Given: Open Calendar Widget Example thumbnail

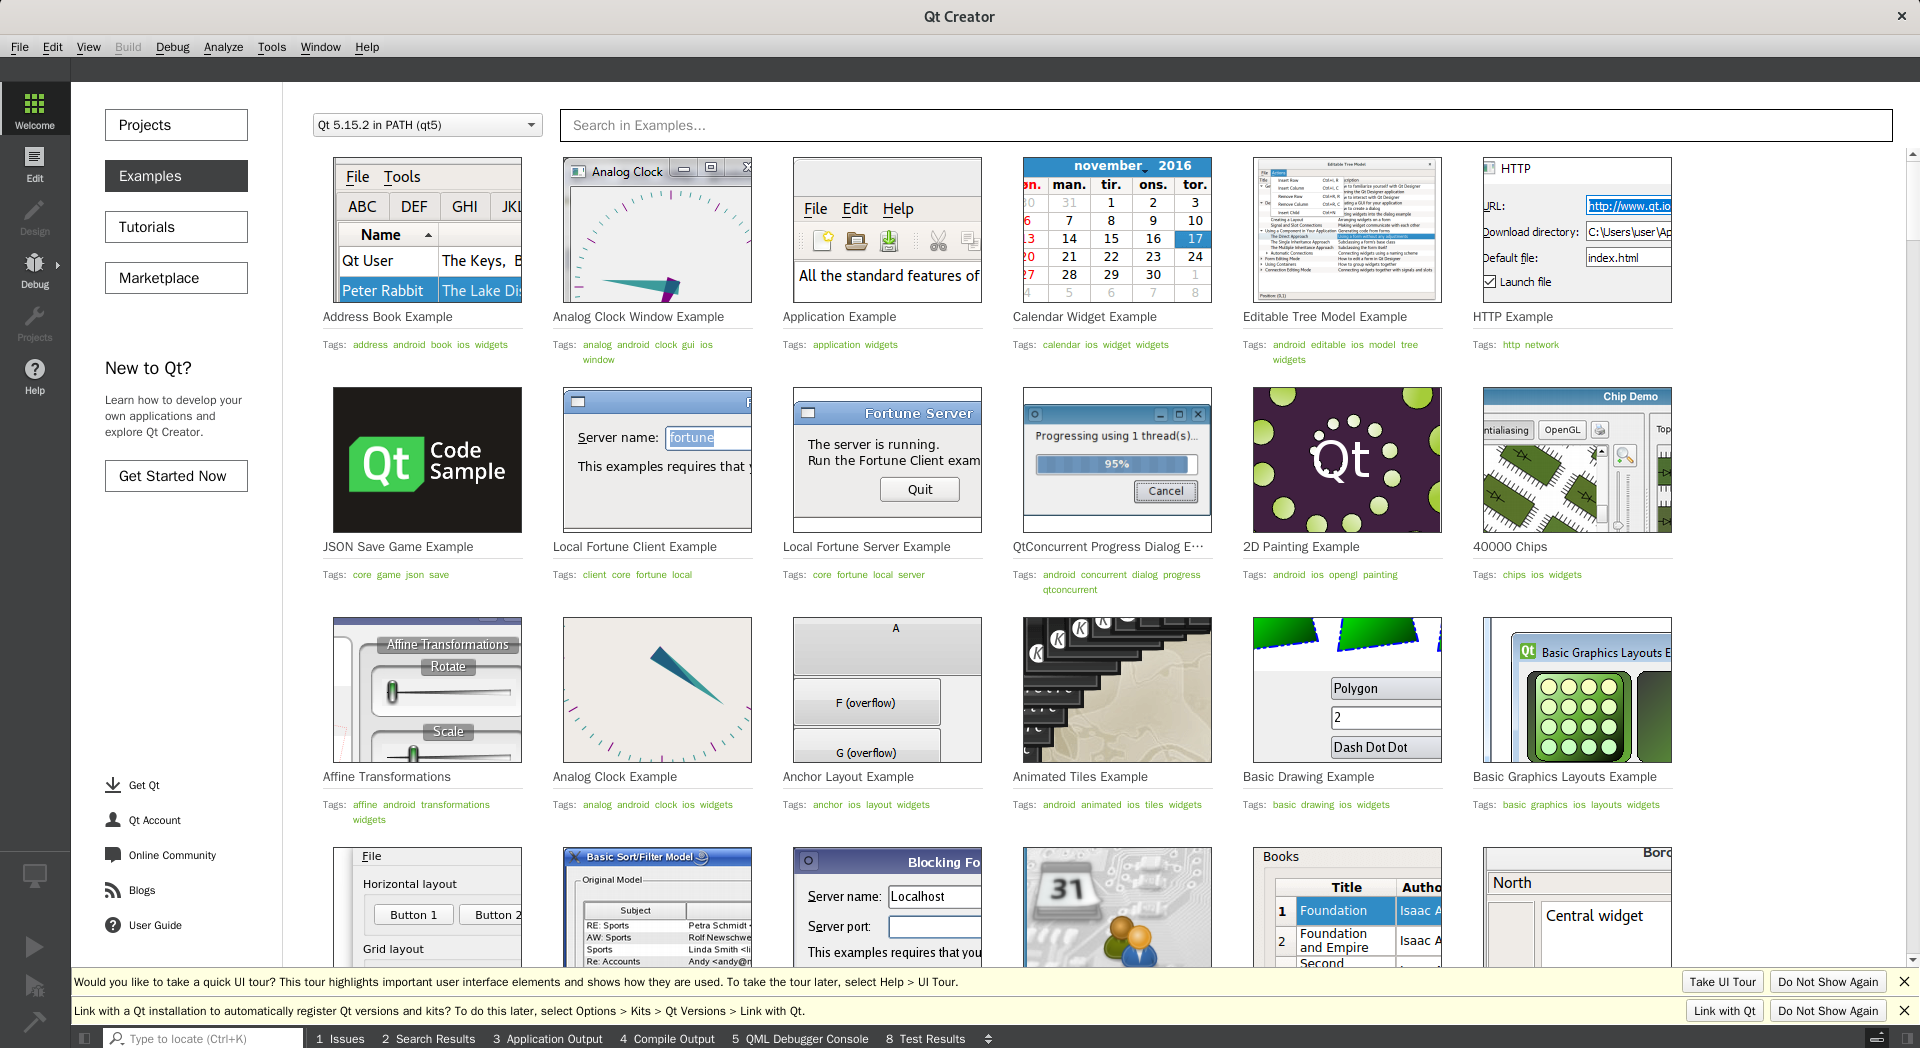Looking at the screenshot, I should click(1117, 230).
